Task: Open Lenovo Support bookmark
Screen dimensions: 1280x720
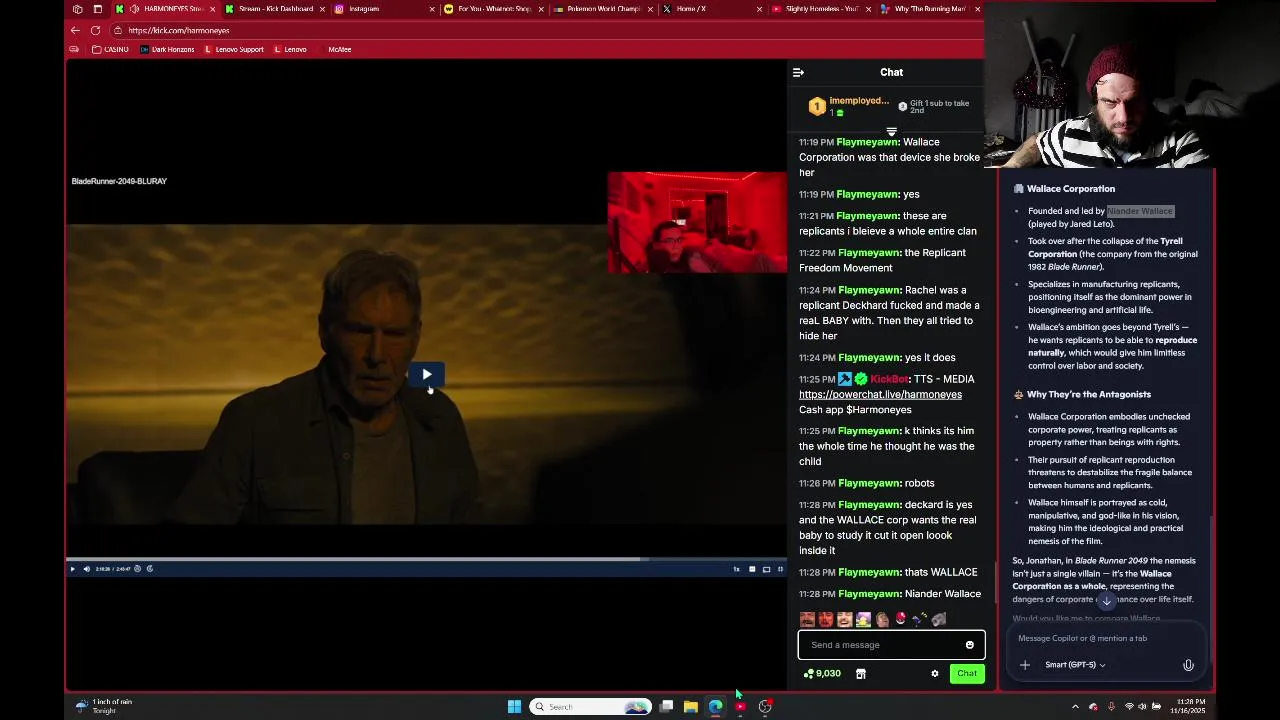Action: [234, 49]
